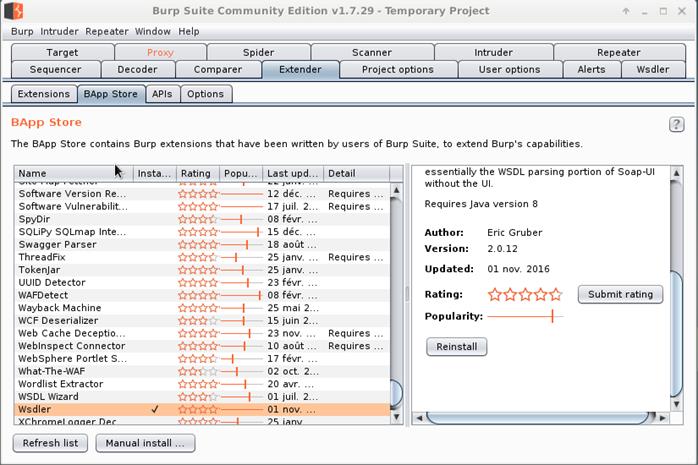Image resolution: width=698 pixels, height=465 pixels.
Task: Sort extensions by the Rating column header
Action: [x=197, y=173]
